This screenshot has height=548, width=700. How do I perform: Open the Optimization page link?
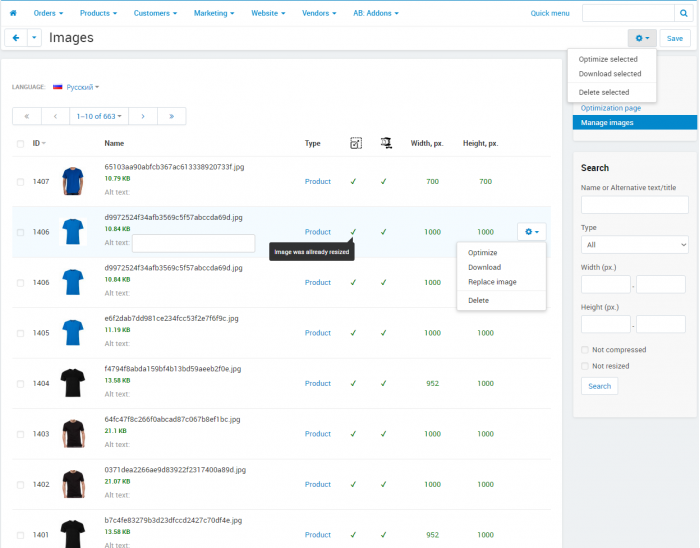coord(610,108)
